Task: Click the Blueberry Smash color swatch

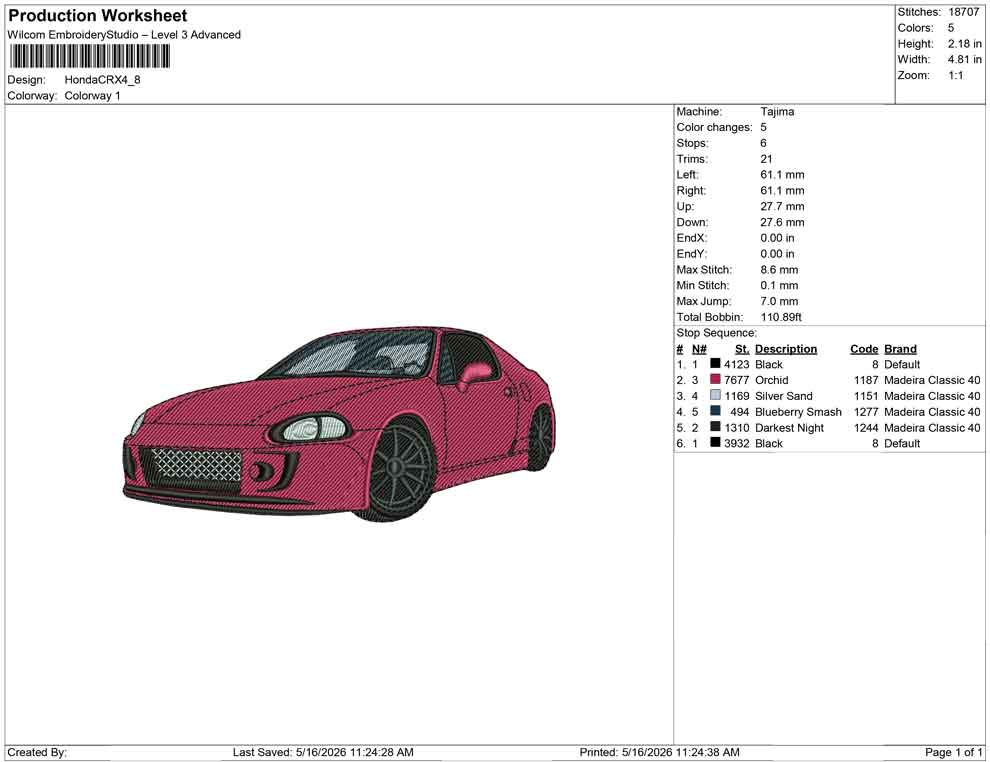Action: click(715, 411)
